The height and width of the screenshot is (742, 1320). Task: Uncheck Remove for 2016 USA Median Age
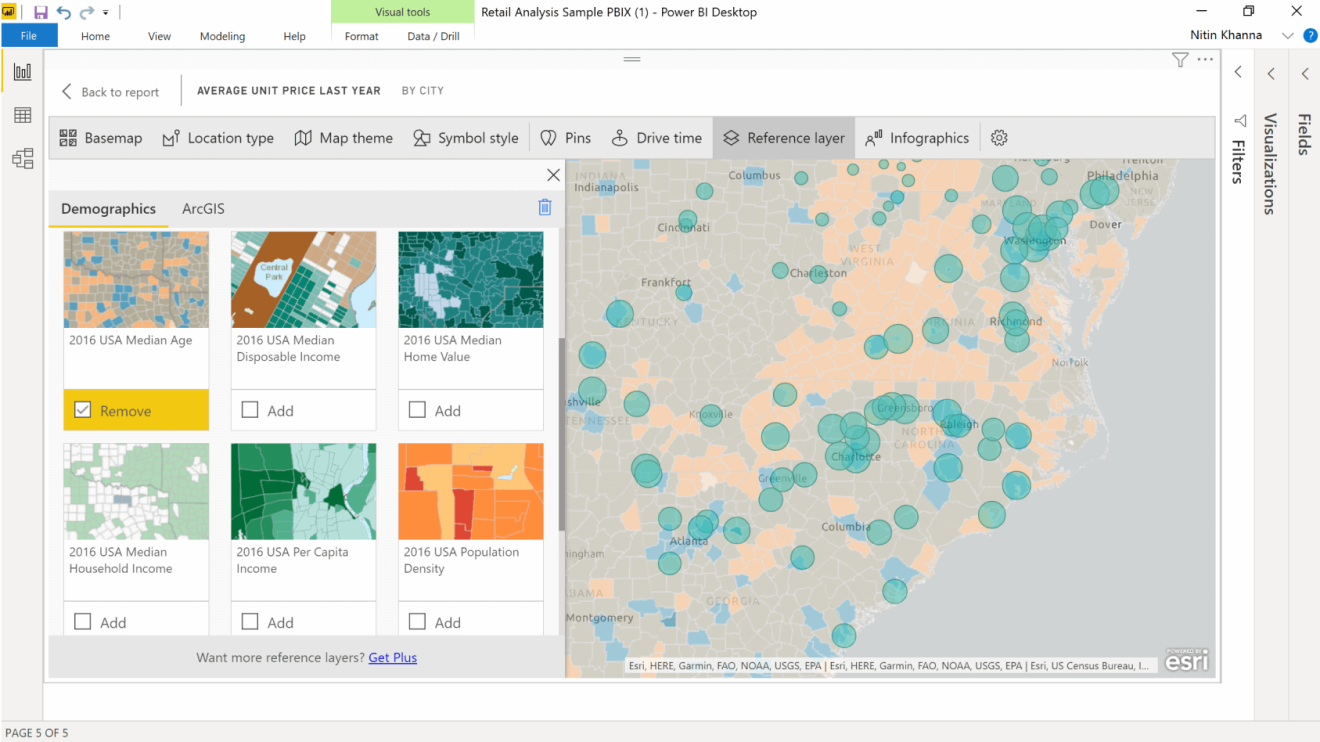pyautogui.click(x=82, y=410)
